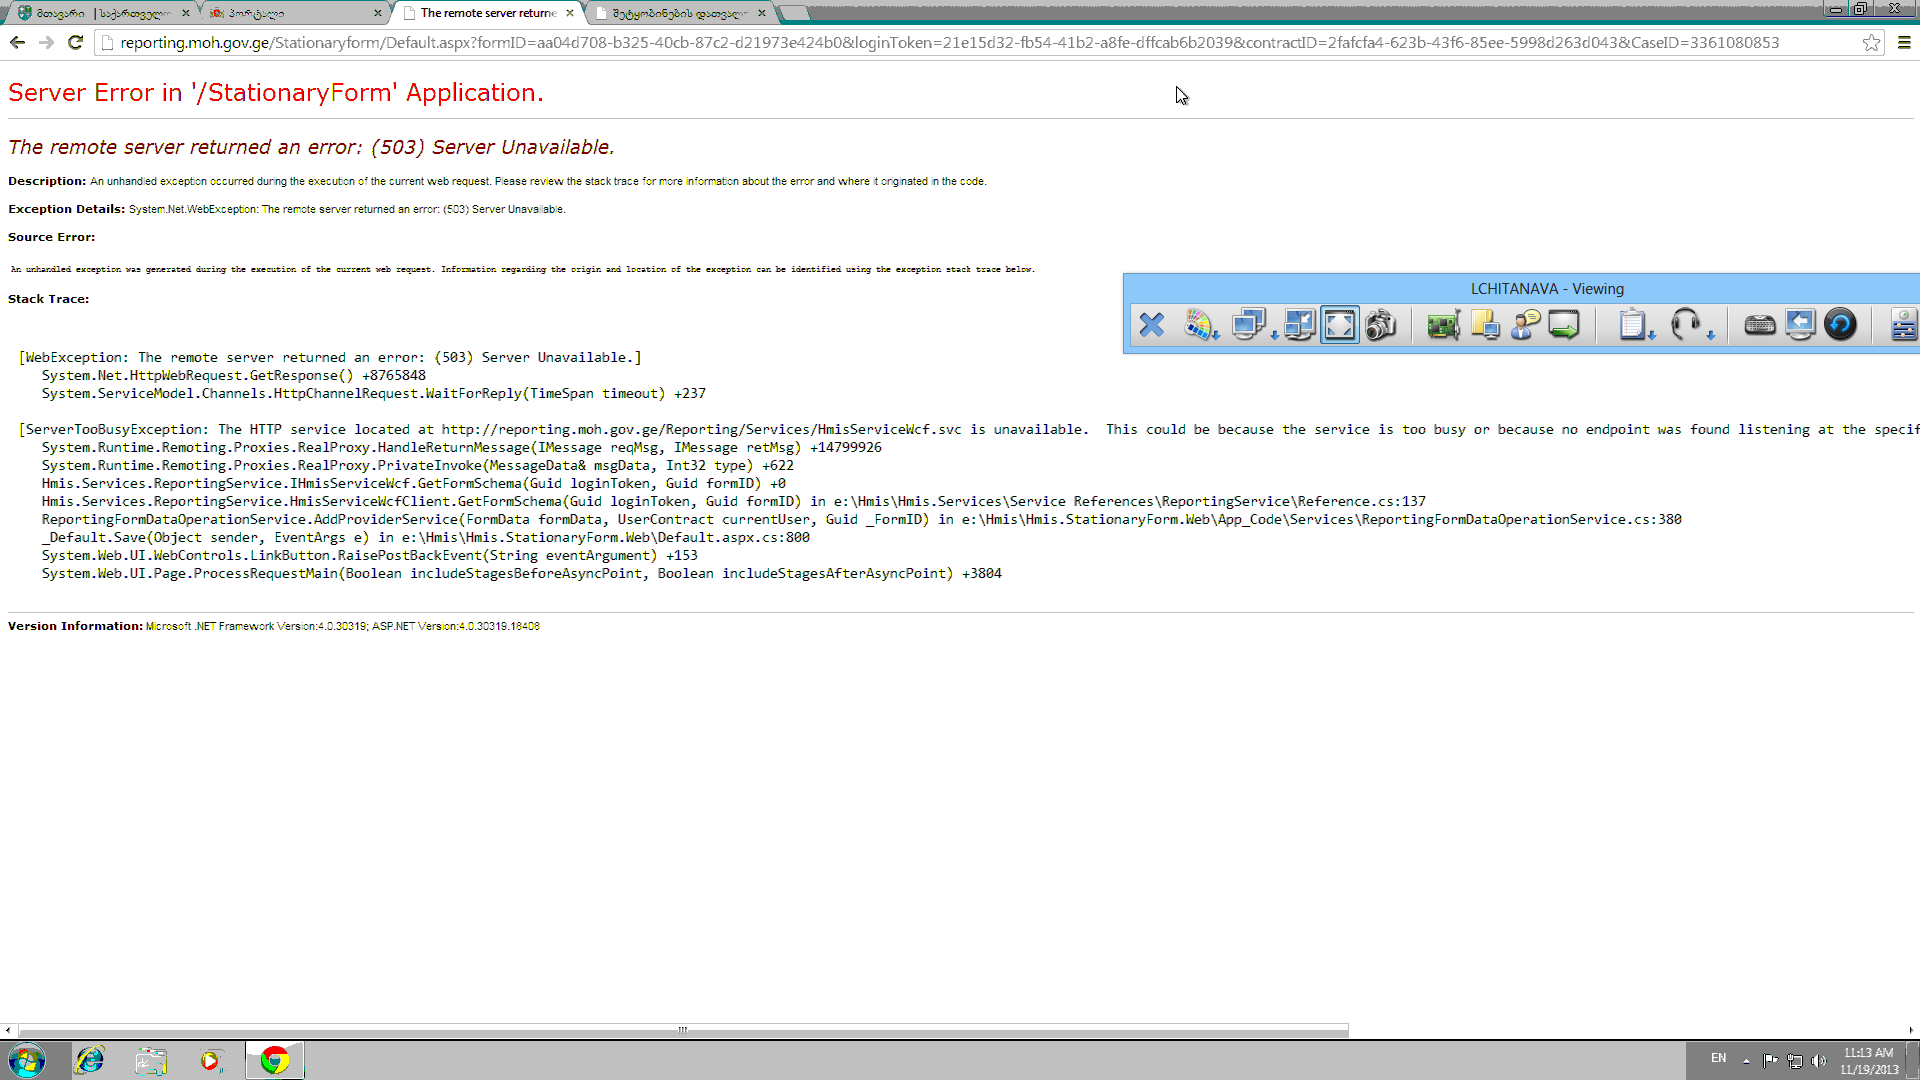
Task: Expand the multiple monitors selection dropdown
Action: click(x=1254, y=325)
